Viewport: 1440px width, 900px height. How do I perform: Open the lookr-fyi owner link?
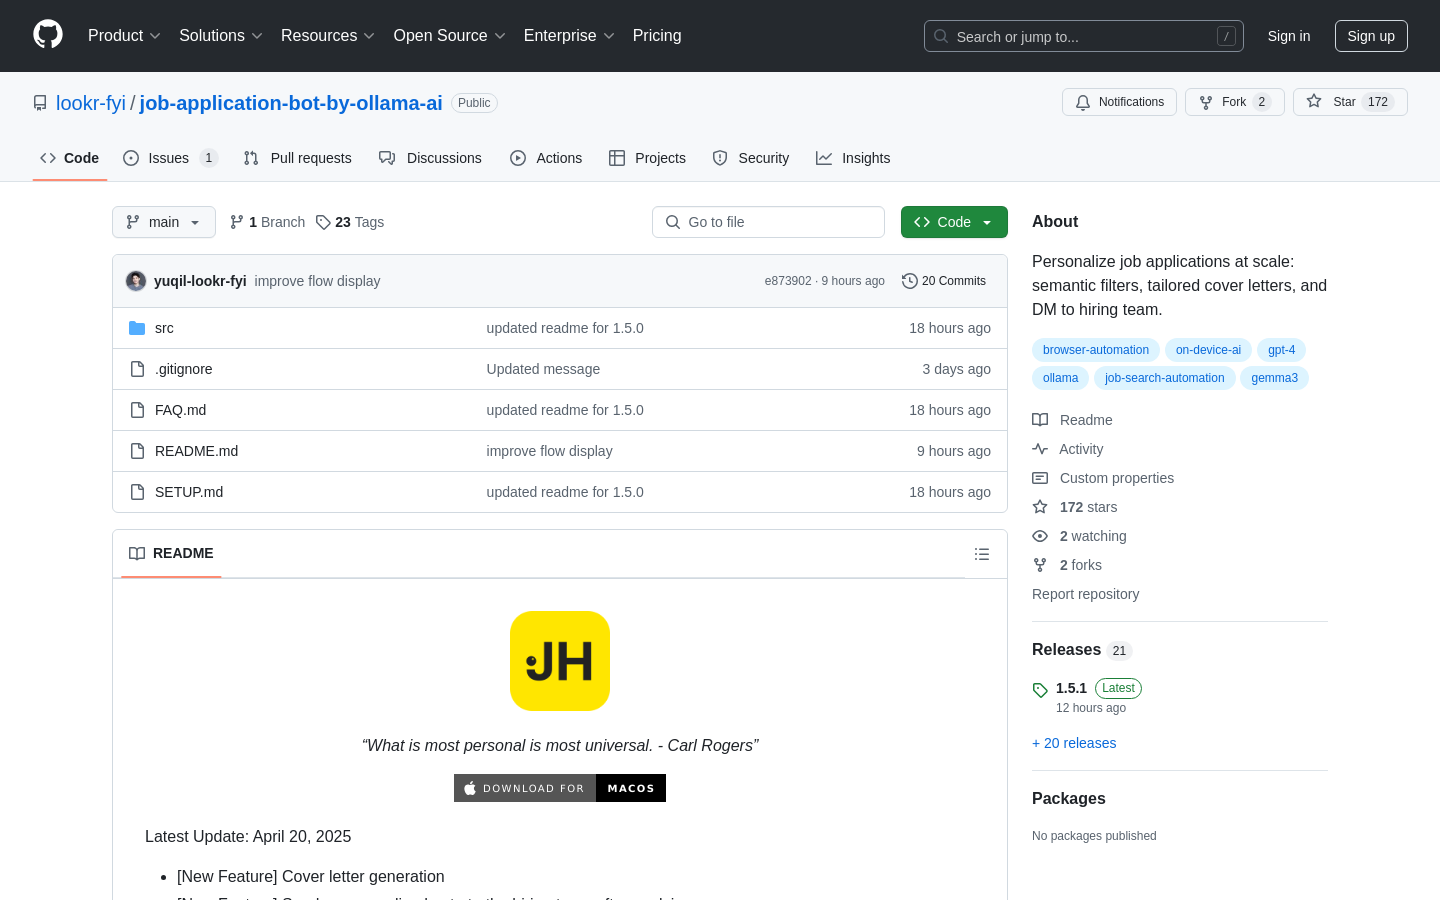91,103
